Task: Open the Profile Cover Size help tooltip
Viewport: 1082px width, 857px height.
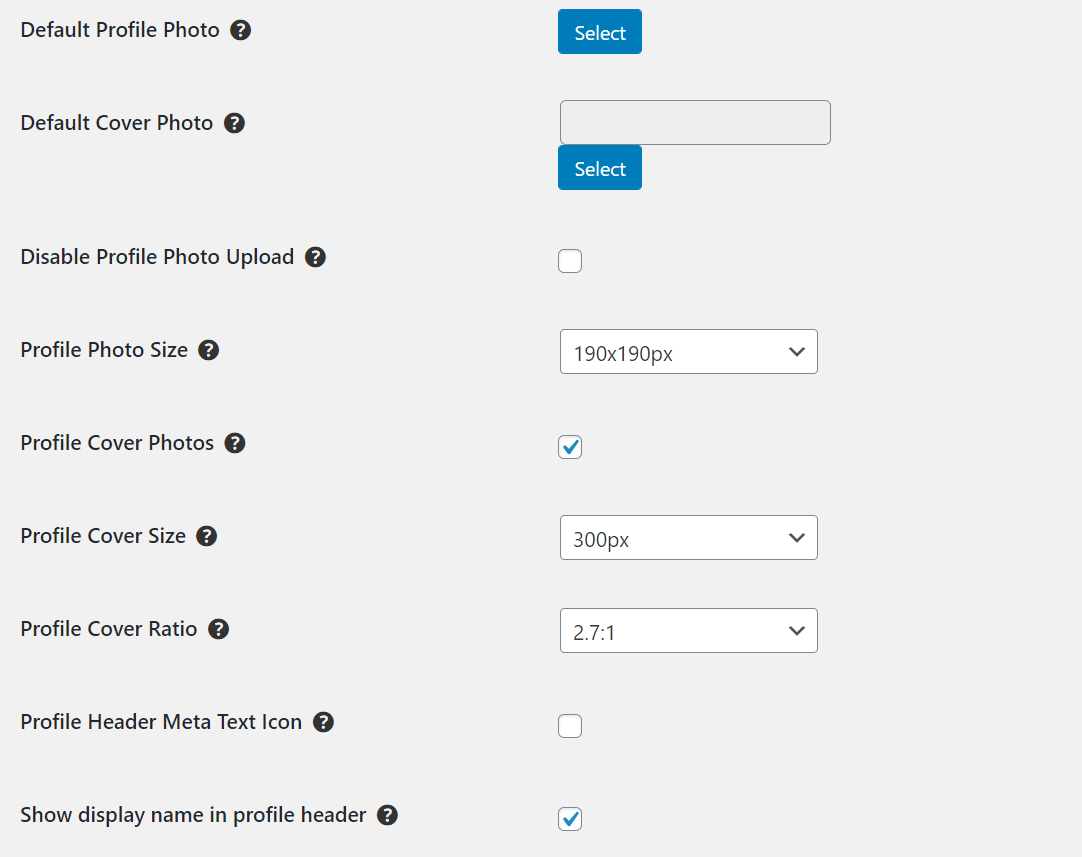Action: (x=206, y=536)
